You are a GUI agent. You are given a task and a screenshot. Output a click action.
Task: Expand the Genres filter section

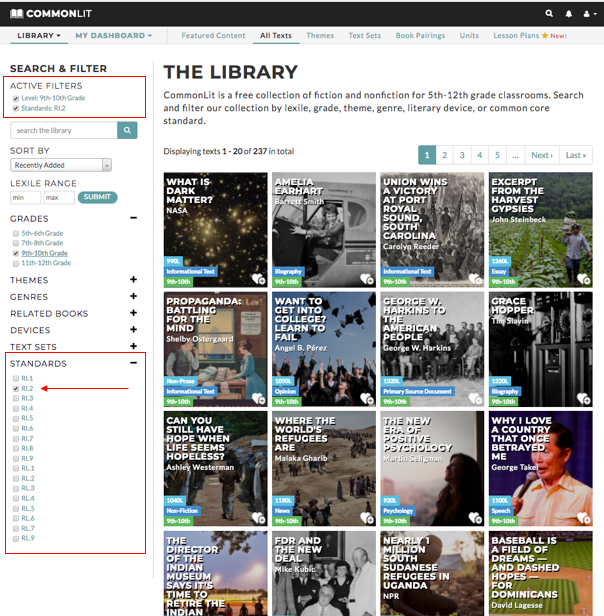[134, 296]
